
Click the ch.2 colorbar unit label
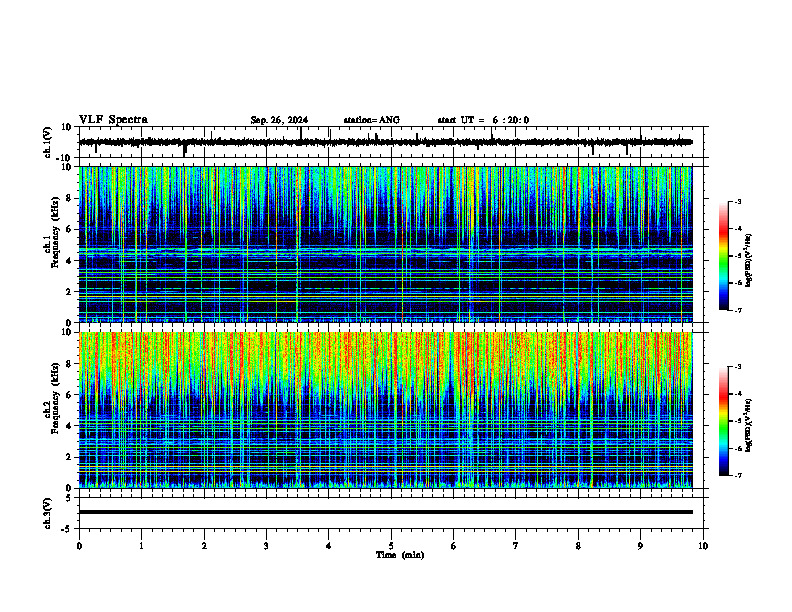pos(749,425)
